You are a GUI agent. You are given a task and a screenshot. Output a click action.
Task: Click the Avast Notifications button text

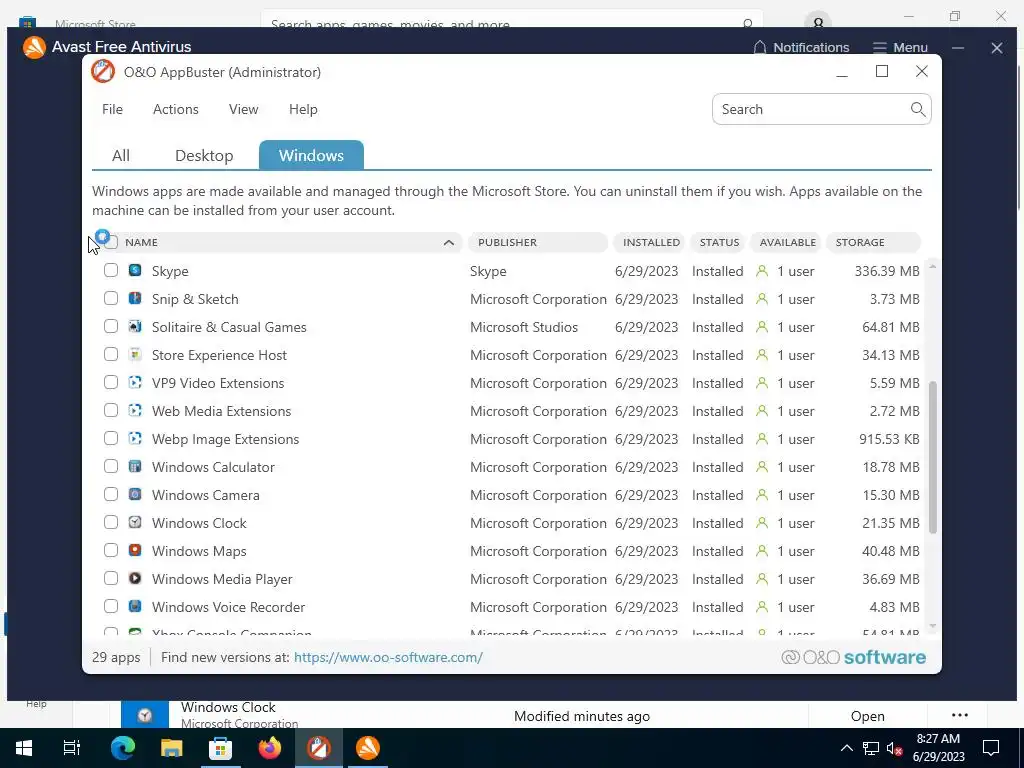click(x=811, y=48)
